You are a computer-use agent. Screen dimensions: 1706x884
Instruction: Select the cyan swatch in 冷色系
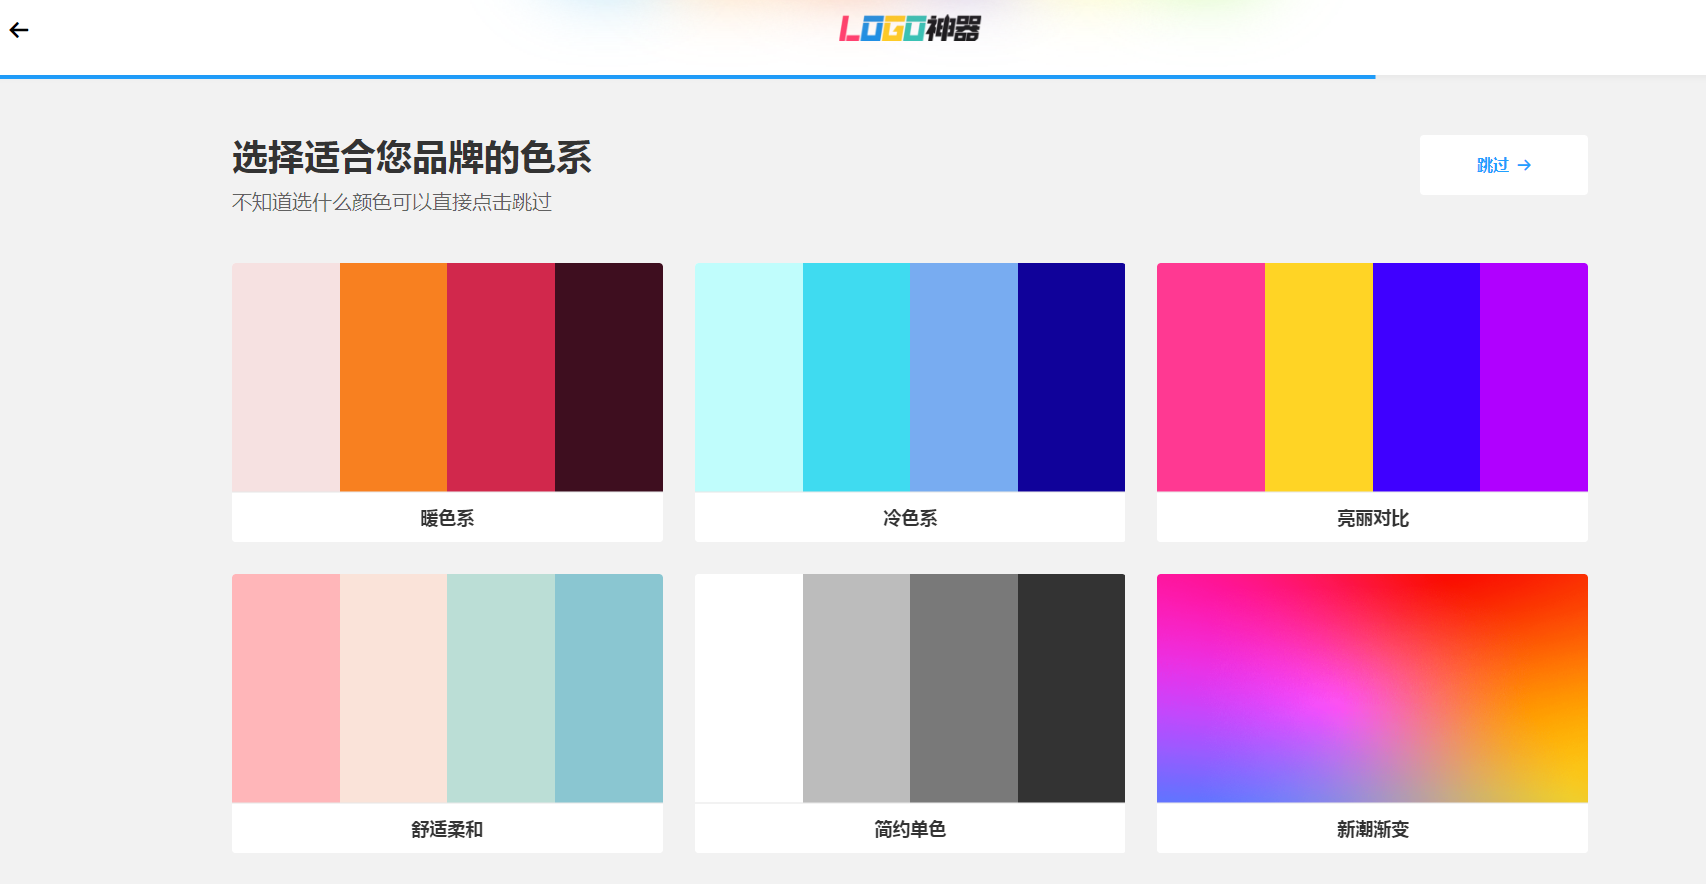click(x=856, y=377)
